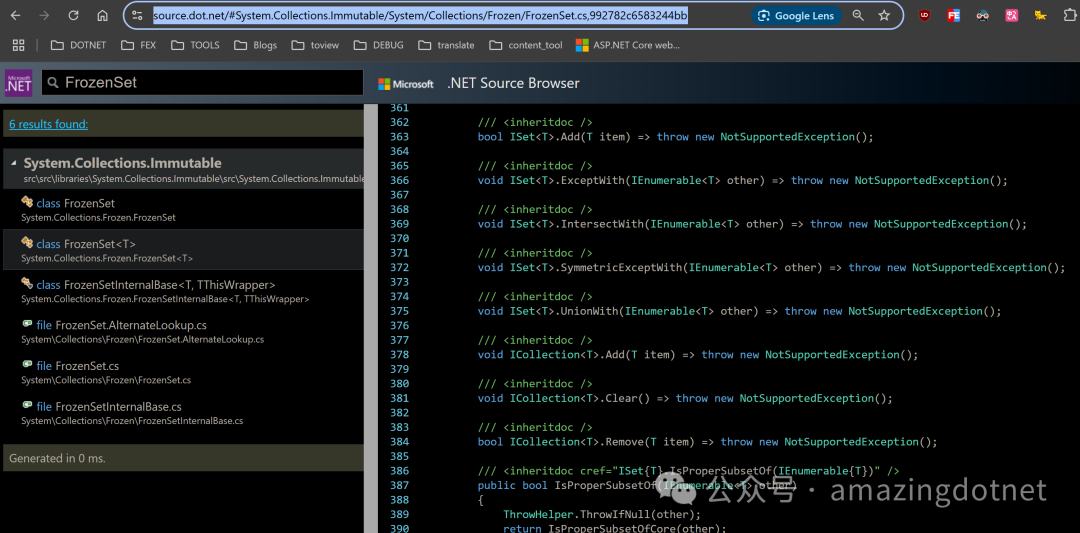Open the apps grid in bookmarks bar

point(18,45)
